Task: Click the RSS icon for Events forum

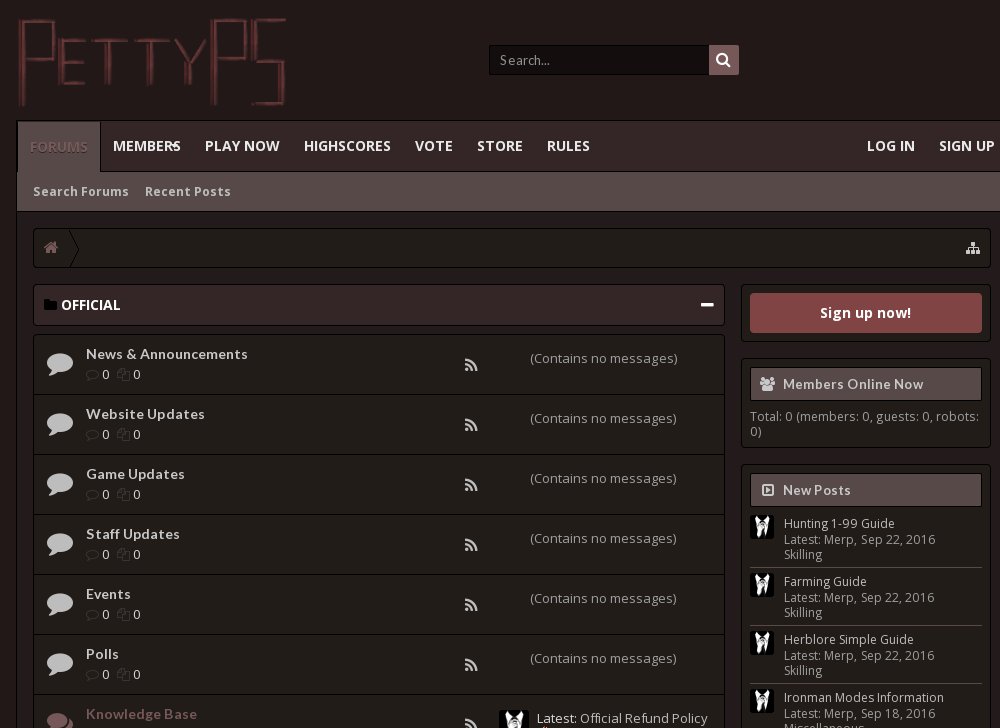Action: pyautogui.click(x=471, y=604)
